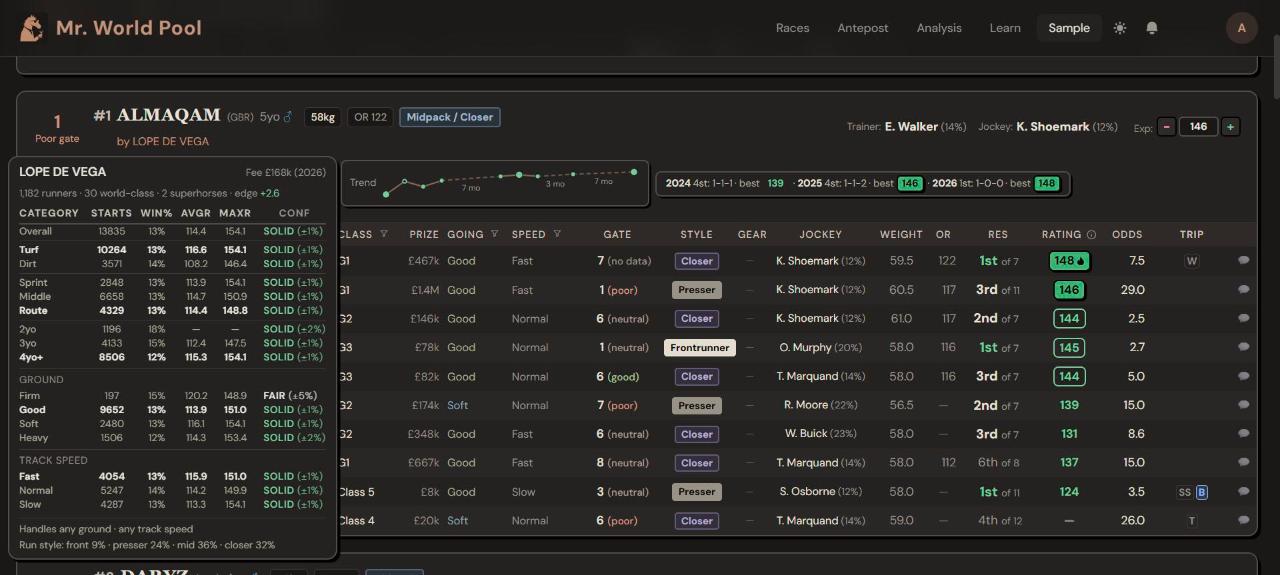Click the last point on the Trend chart

[634, 172]
